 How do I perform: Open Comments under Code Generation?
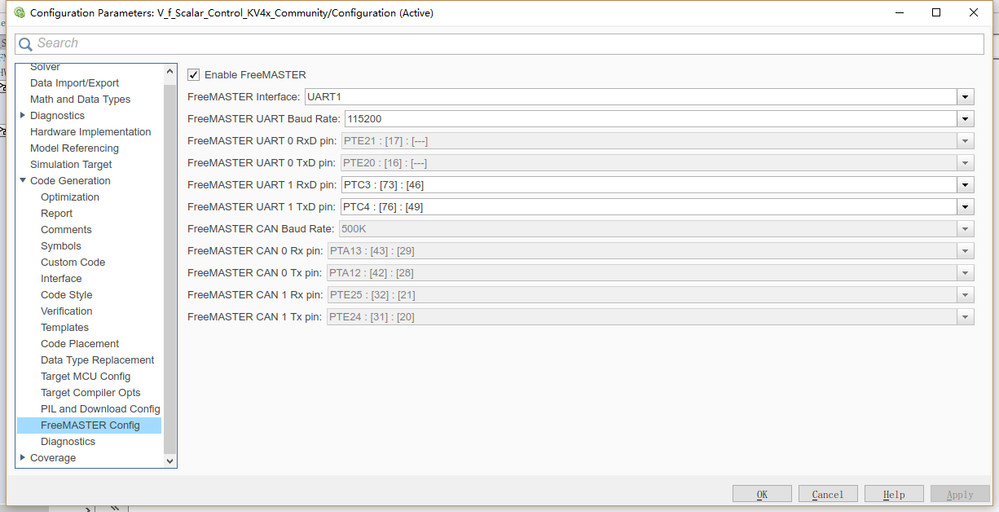(66, 230)
